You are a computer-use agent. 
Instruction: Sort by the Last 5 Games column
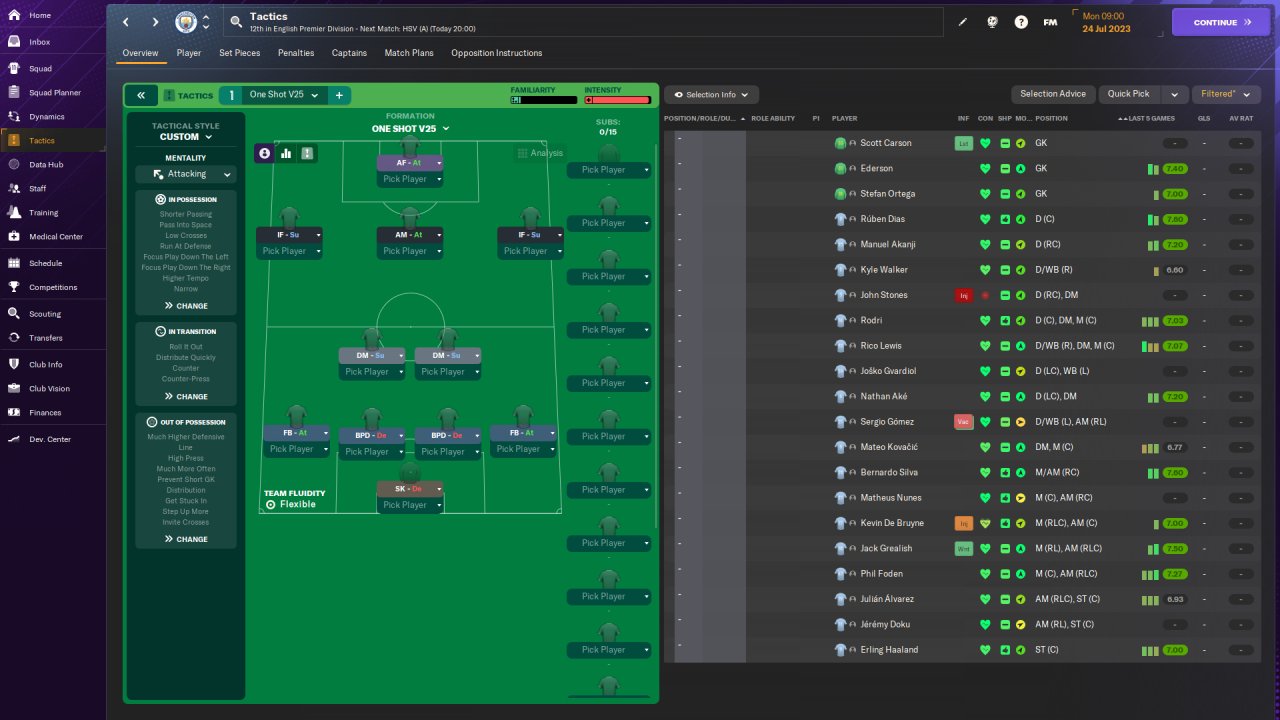(x=1152, y=118)
